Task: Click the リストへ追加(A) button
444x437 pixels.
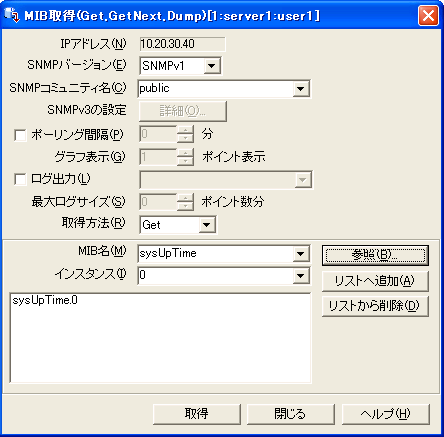Action: pos(375,281)
